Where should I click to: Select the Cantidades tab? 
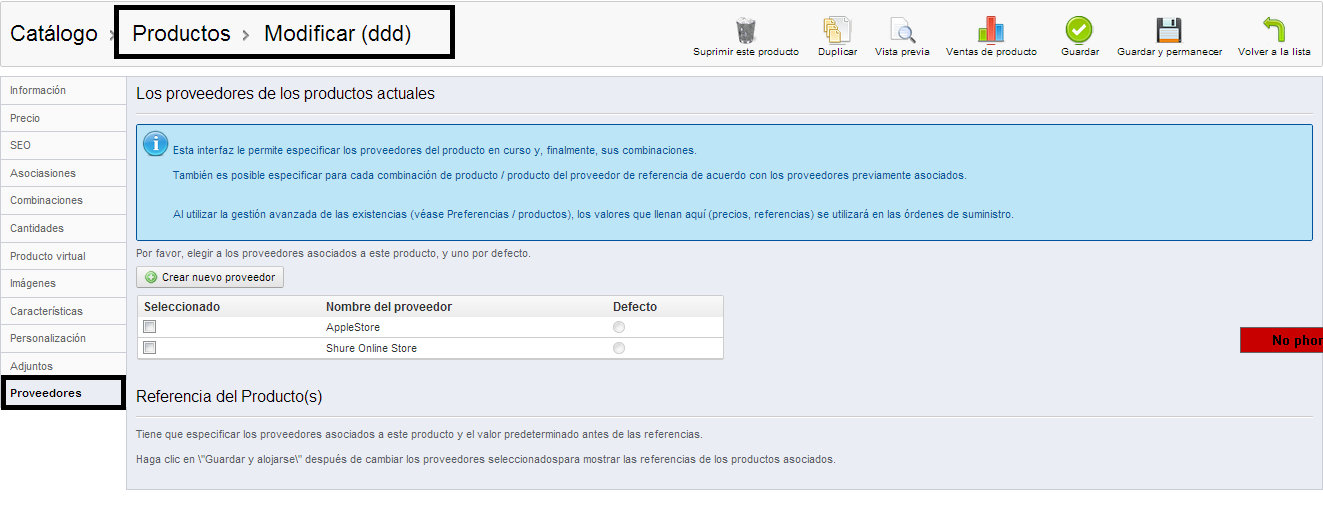point(63,228)
